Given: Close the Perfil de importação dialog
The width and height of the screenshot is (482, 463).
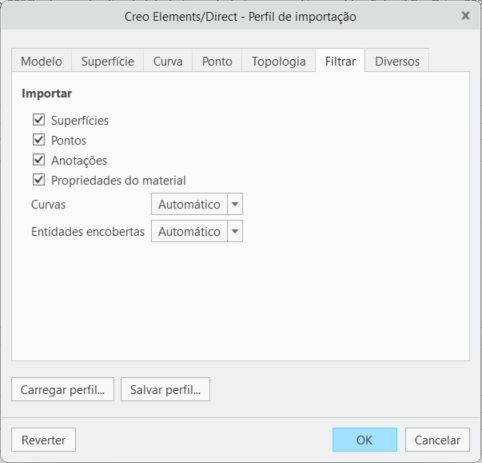Looking at the screenshot, I should tap(465, 16).
